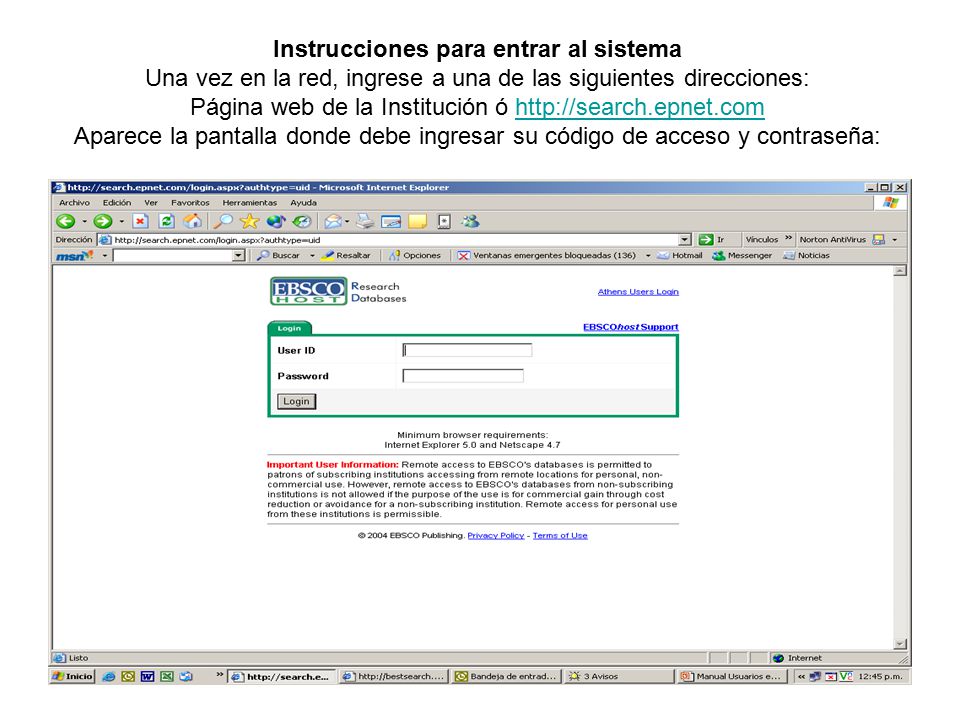Click the Login tab
The width and height of the screenshot is (960, 720).
[290, 328]
